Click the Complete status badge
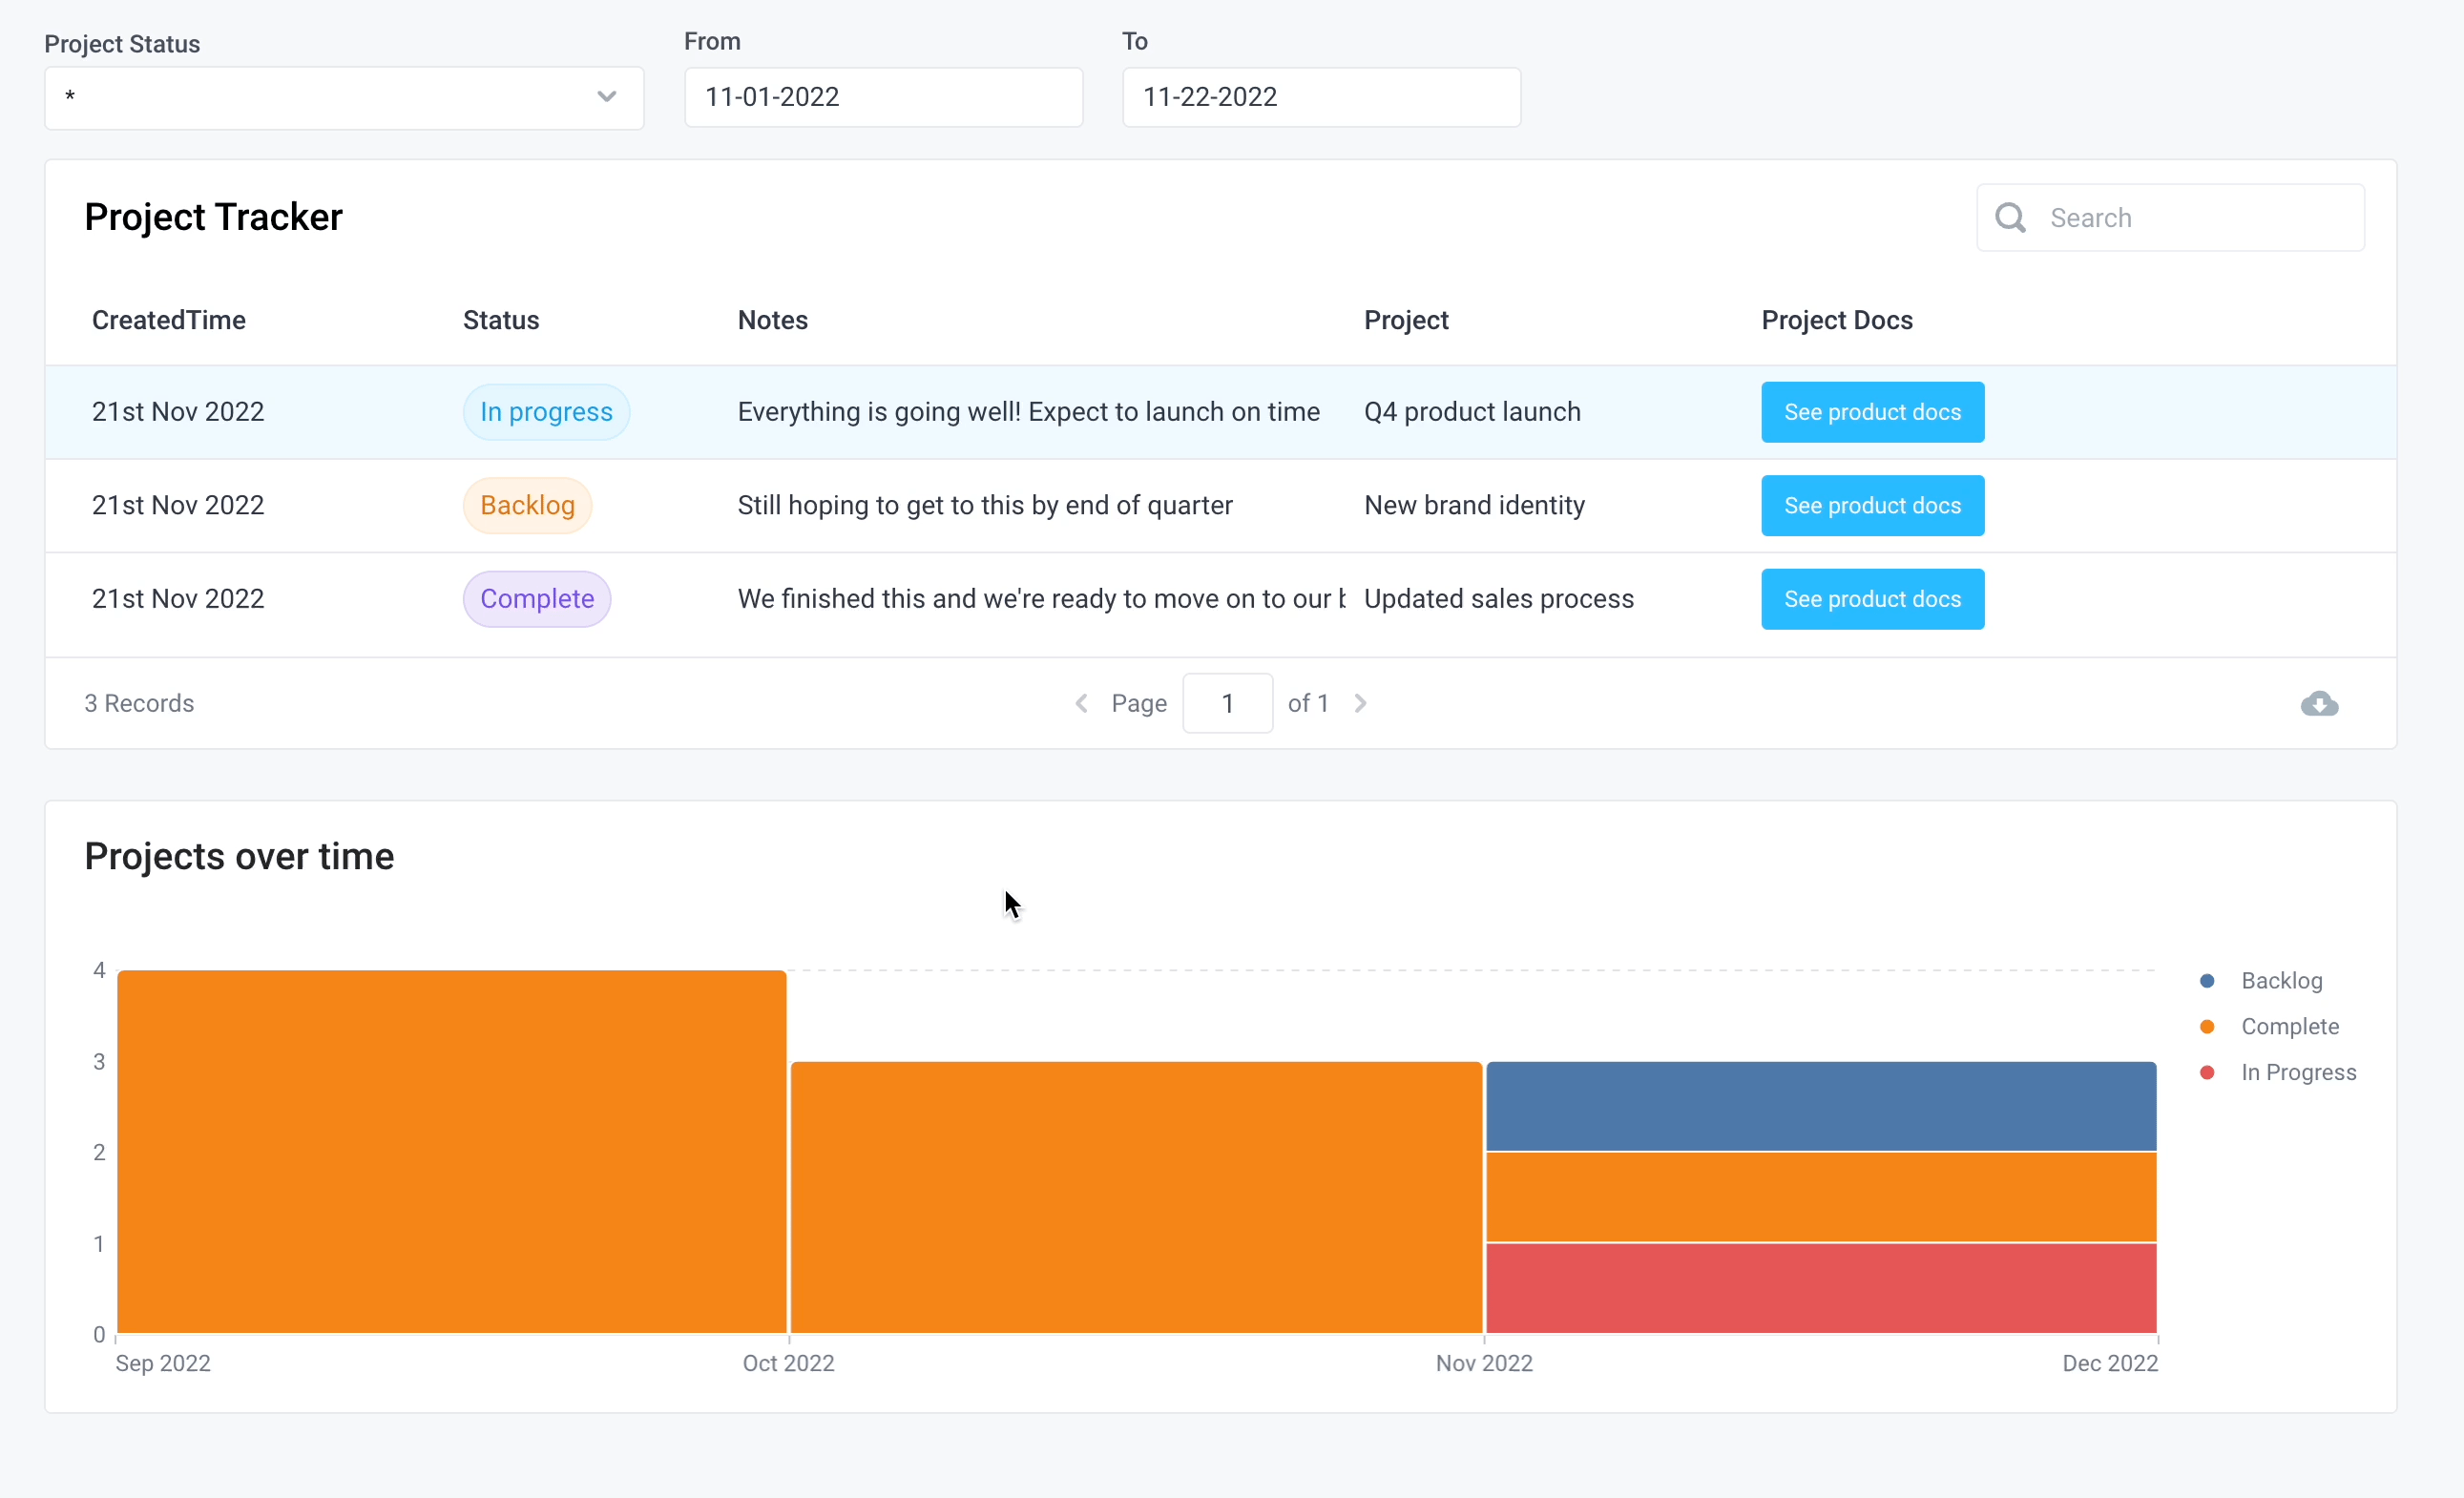The height and width of the screenshot is (1498, 2464). (536, 598)
